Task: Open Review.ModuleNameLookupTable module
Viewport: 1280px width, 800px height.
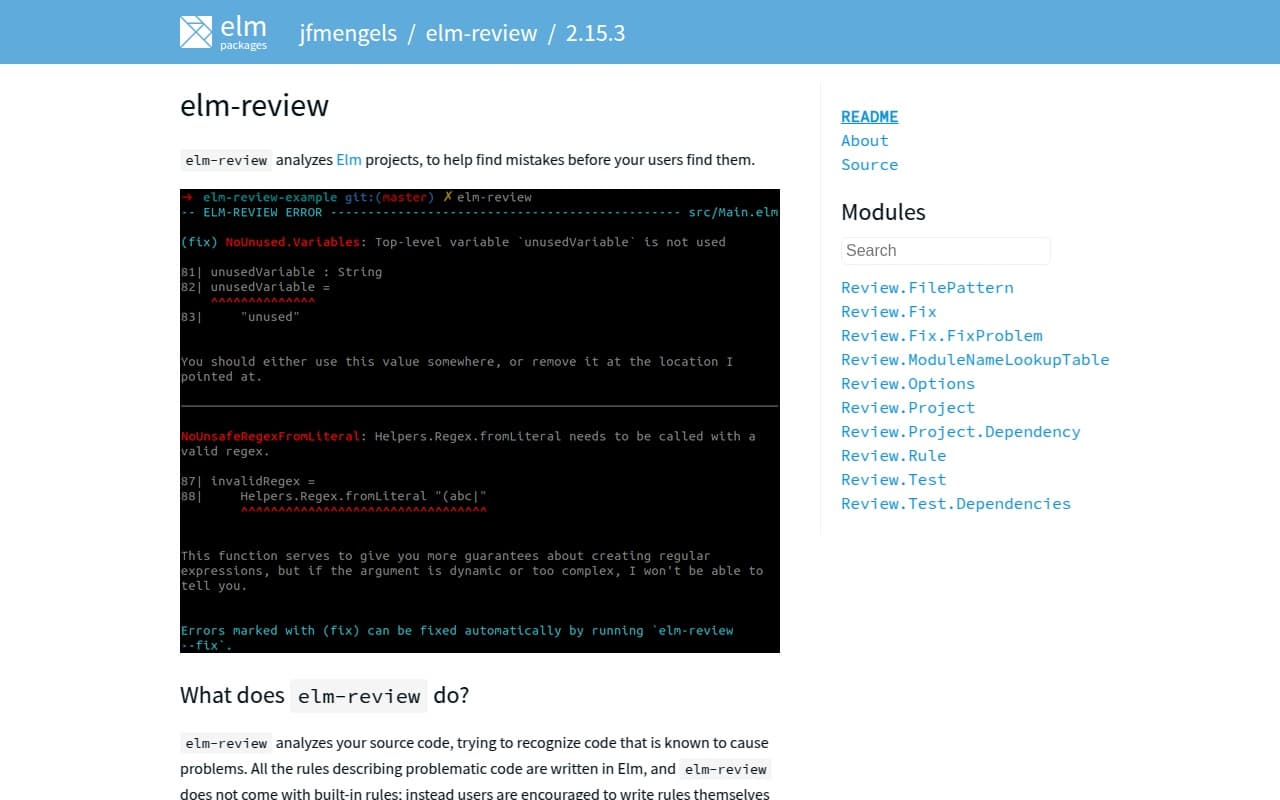Action: (975, 360)
